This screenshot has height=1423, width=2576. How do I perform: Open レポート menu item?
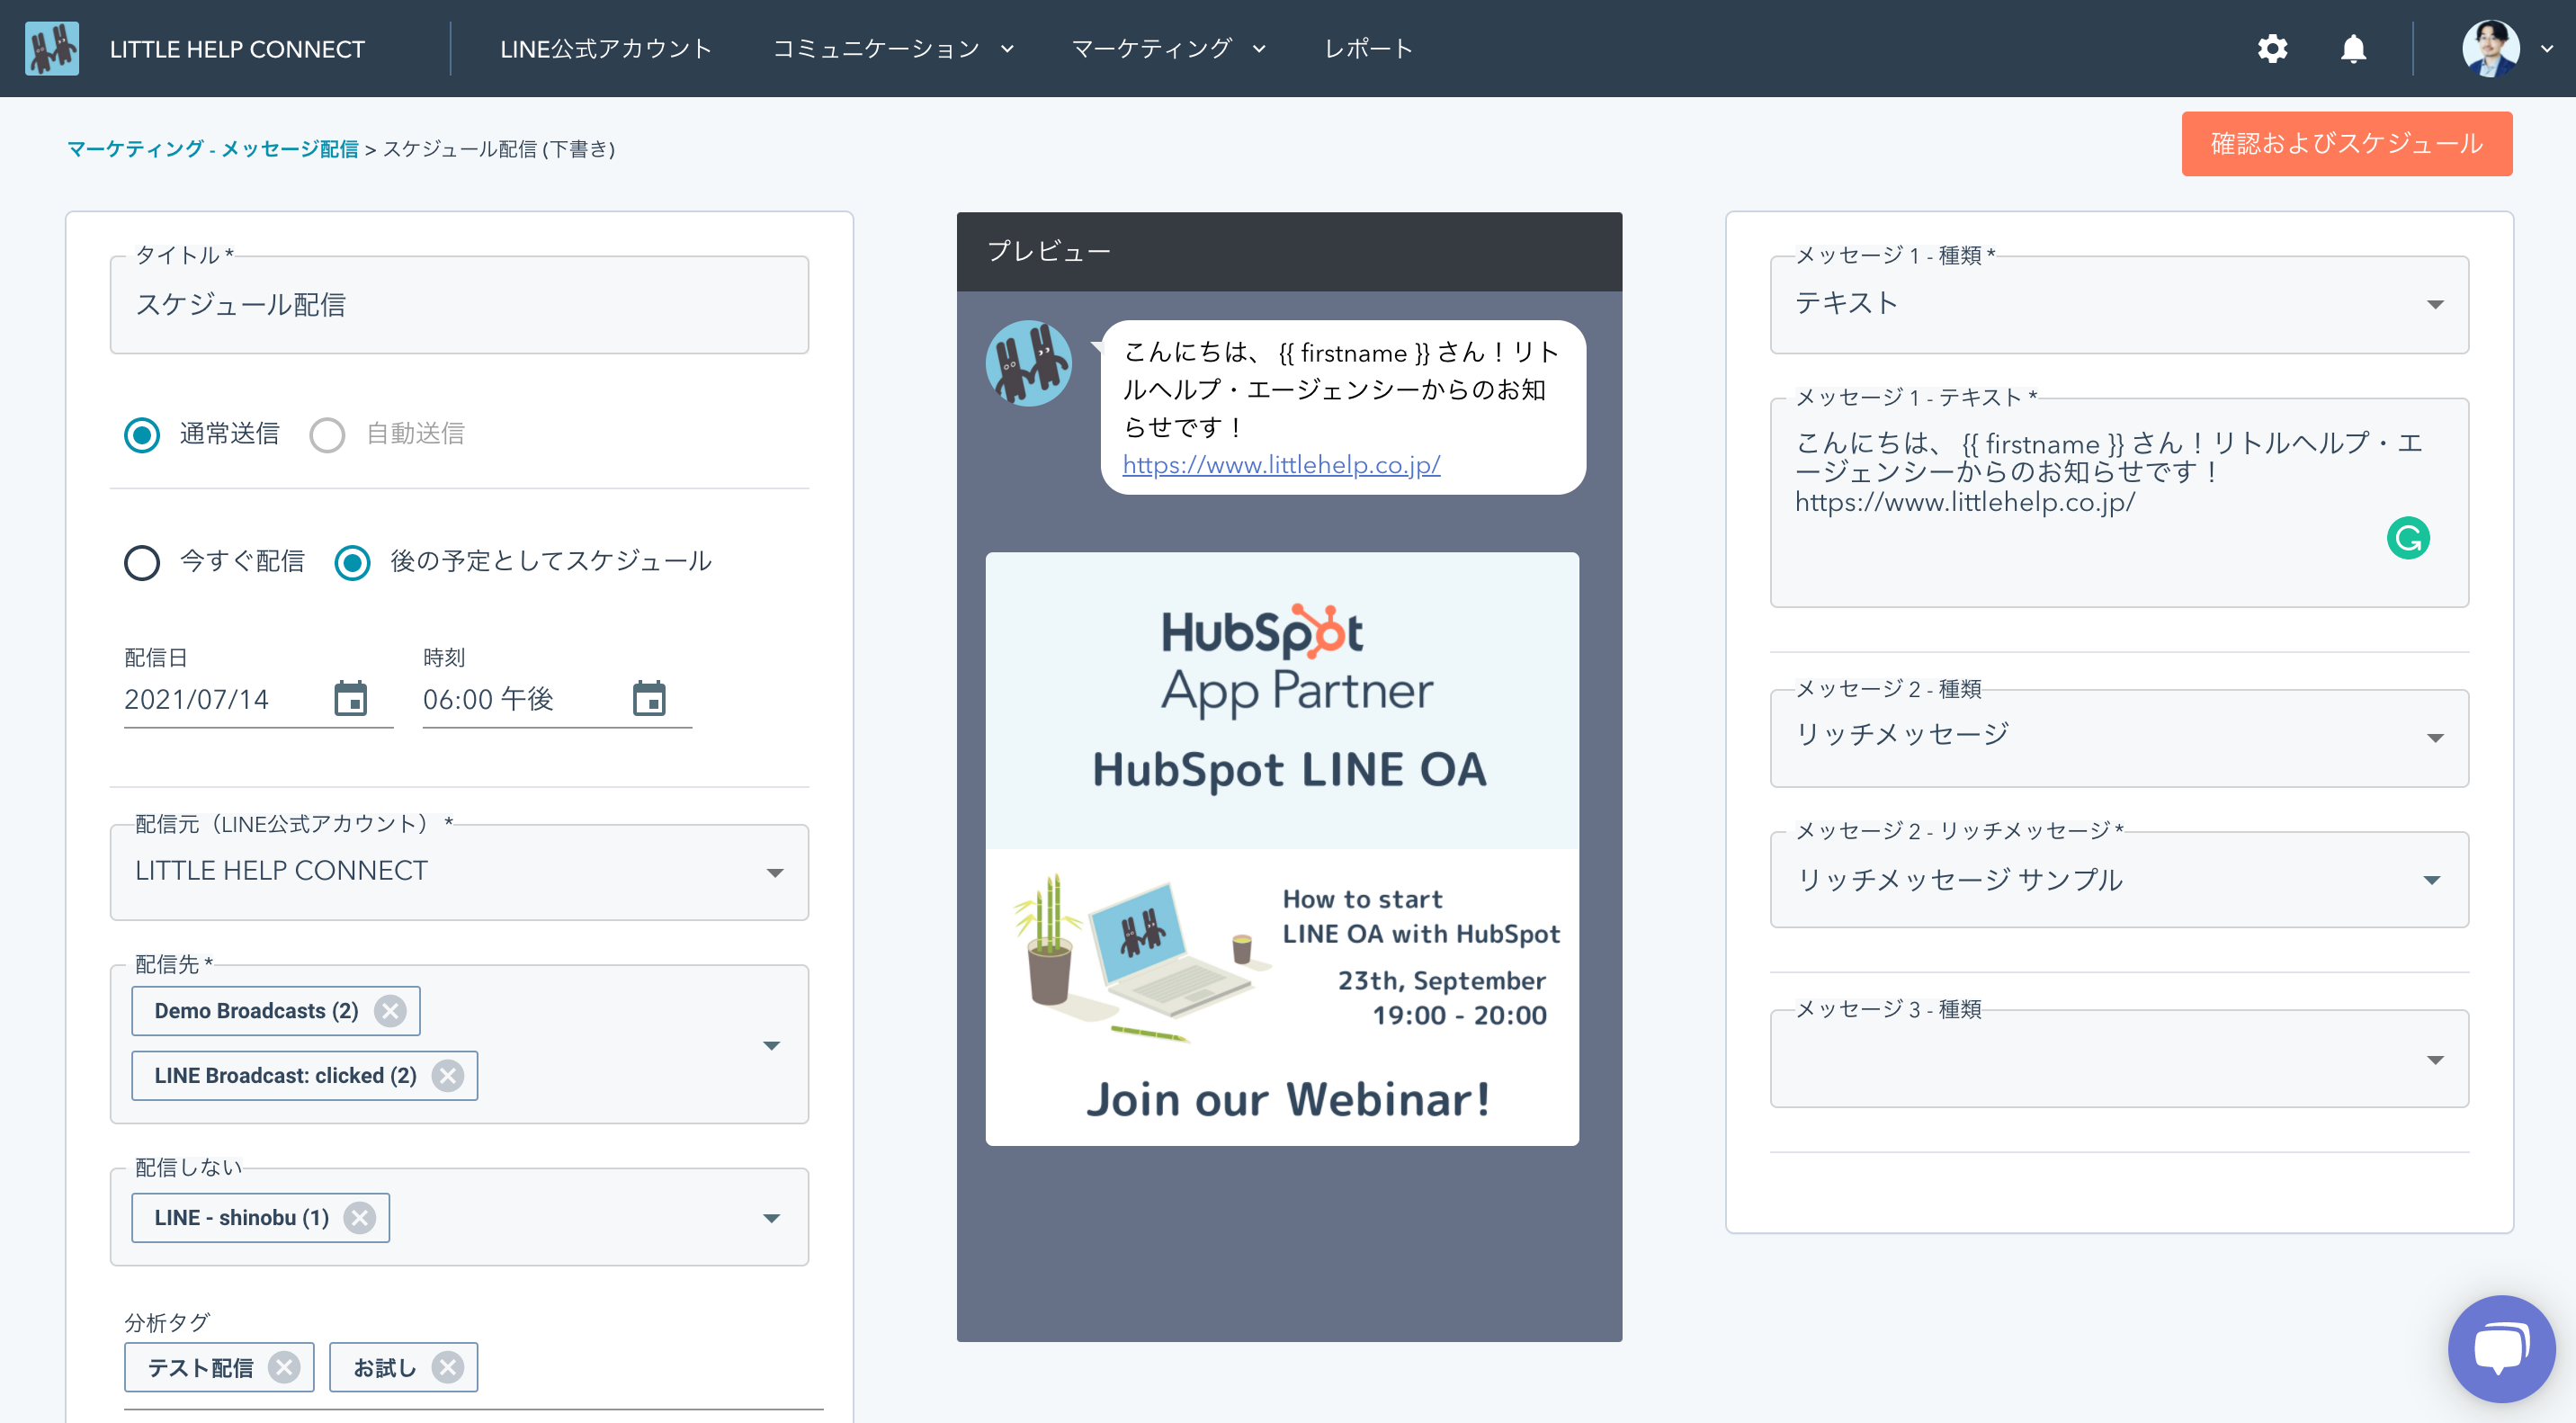[1368, 48]
